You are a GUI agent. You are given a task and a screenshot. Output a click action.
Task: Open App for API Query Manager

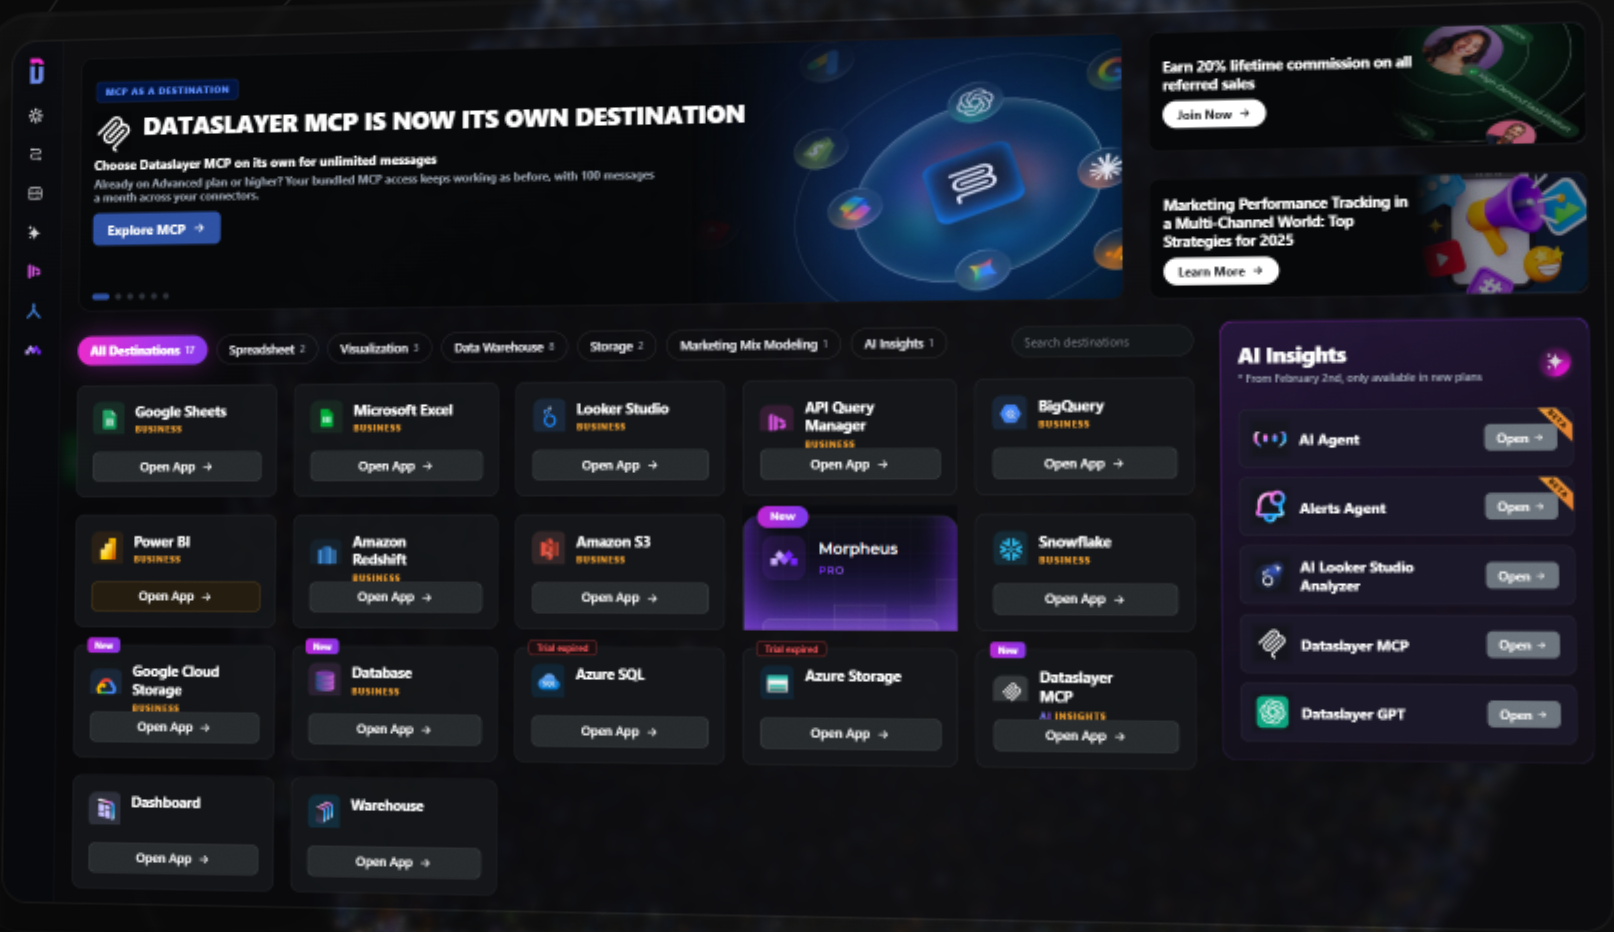point(850,464)
